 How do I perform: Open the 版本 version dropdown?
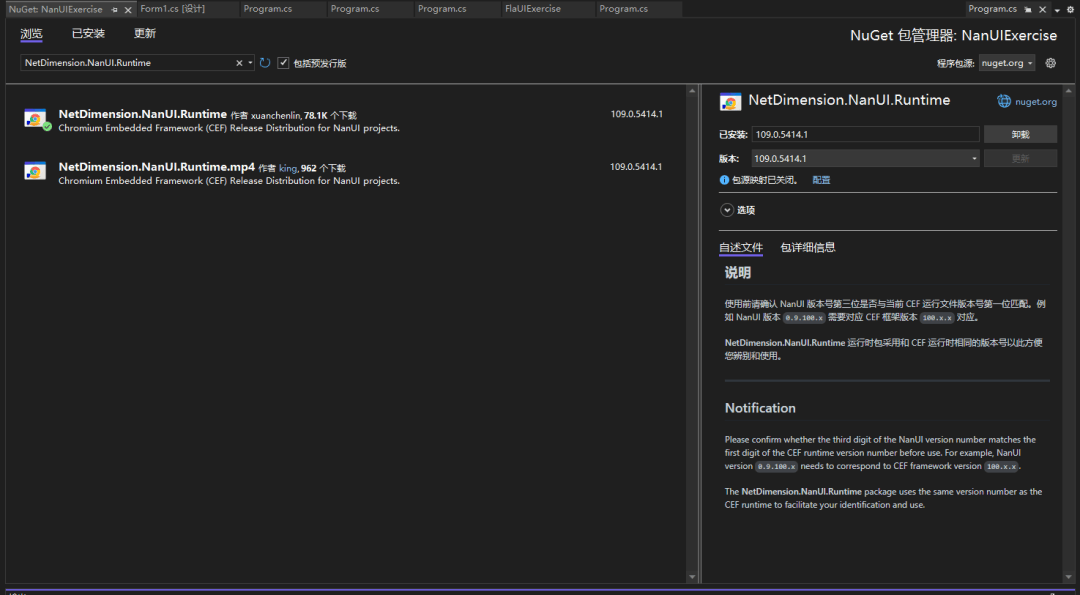pyautogui.click(x=866, y=158)
